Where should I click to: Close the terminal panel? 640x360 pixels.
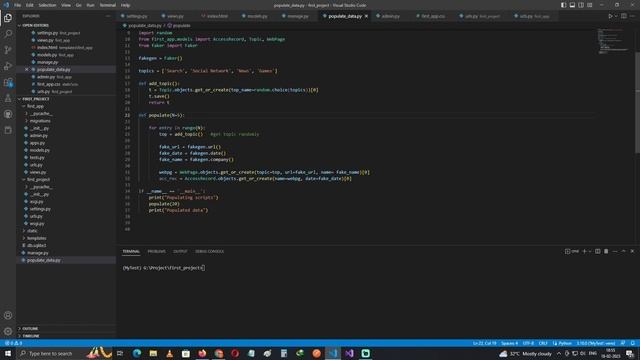coord(632,251)
